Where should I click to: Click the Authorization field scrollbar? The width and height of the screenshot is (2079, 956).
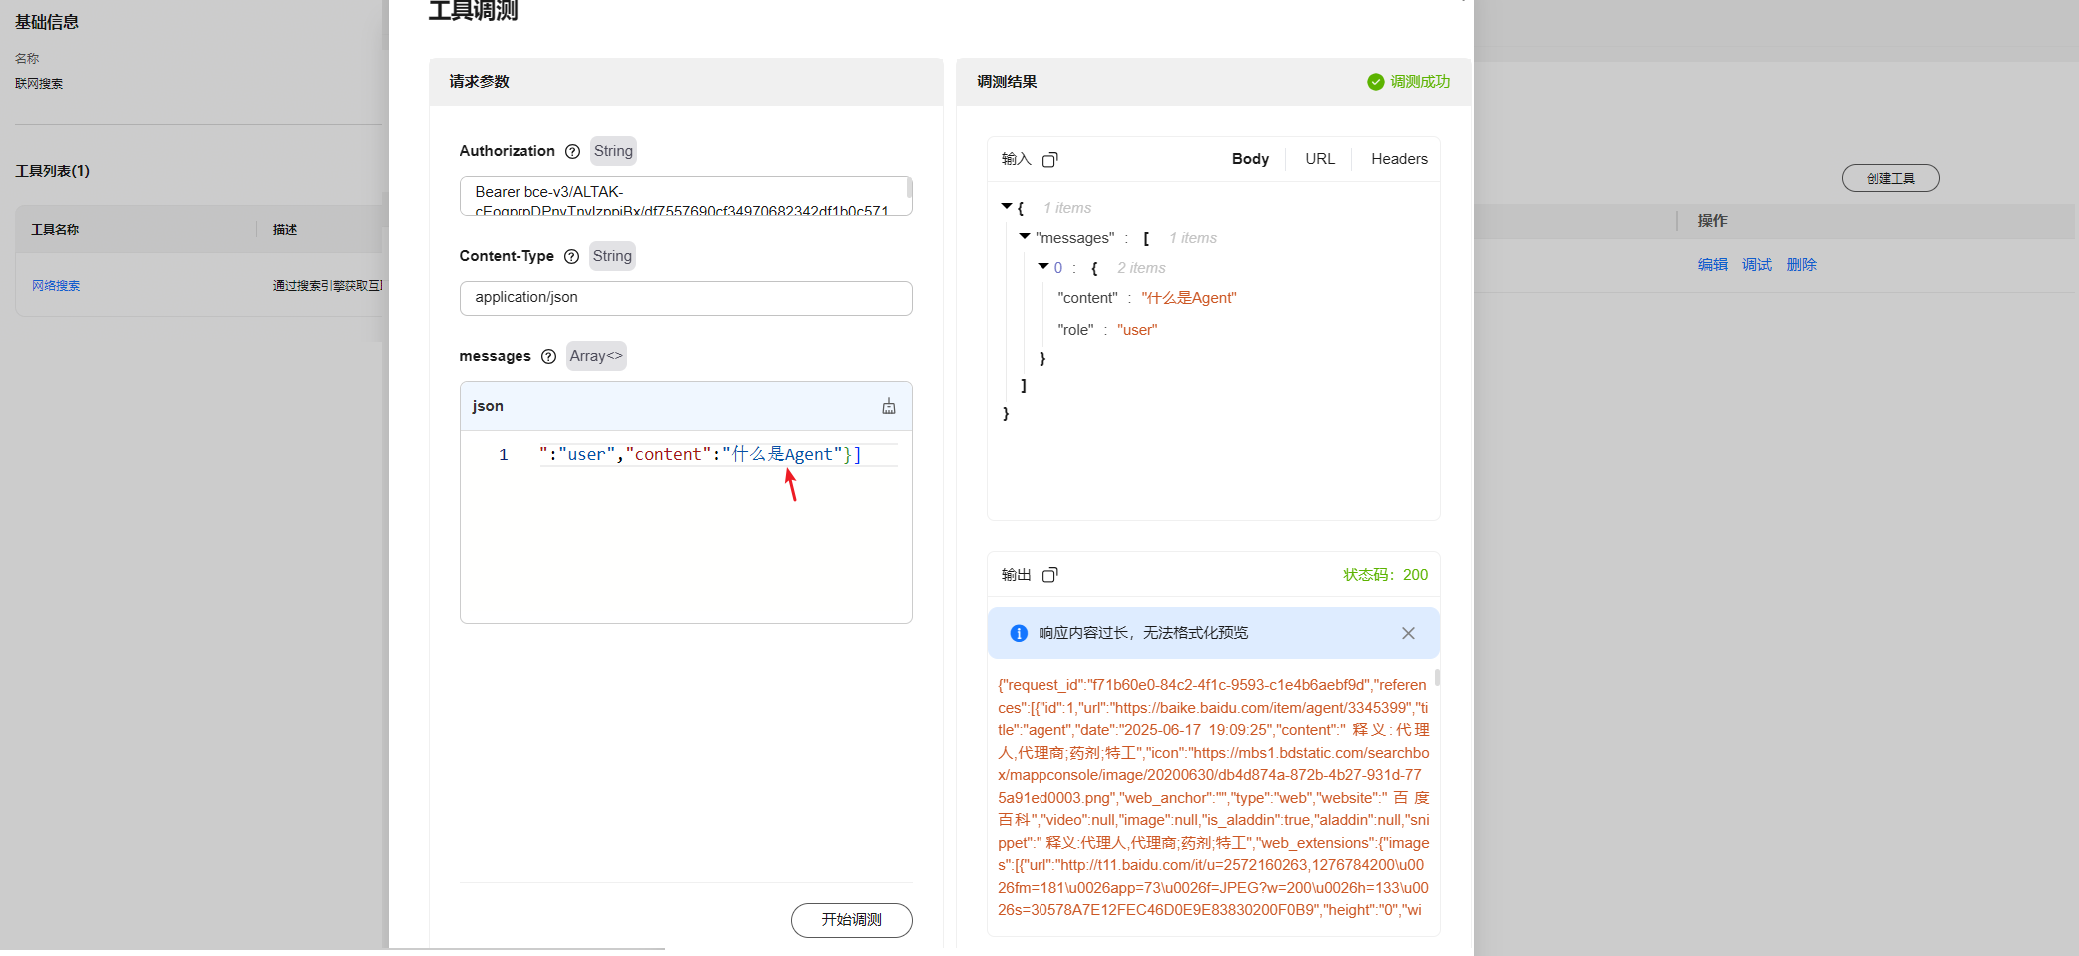(909, 187)
